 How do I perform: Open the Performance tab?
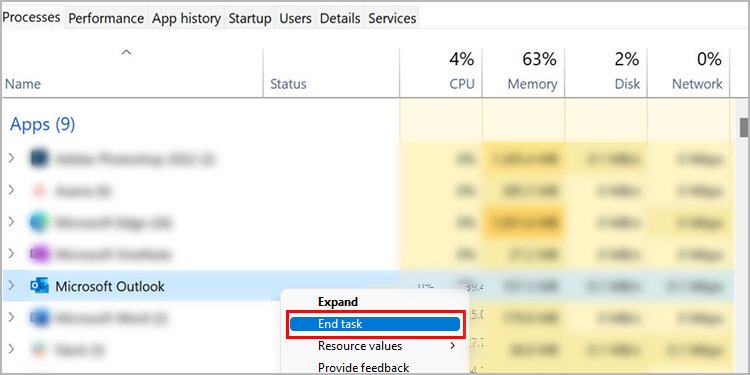pyautogui.click(x=106, y=19)
